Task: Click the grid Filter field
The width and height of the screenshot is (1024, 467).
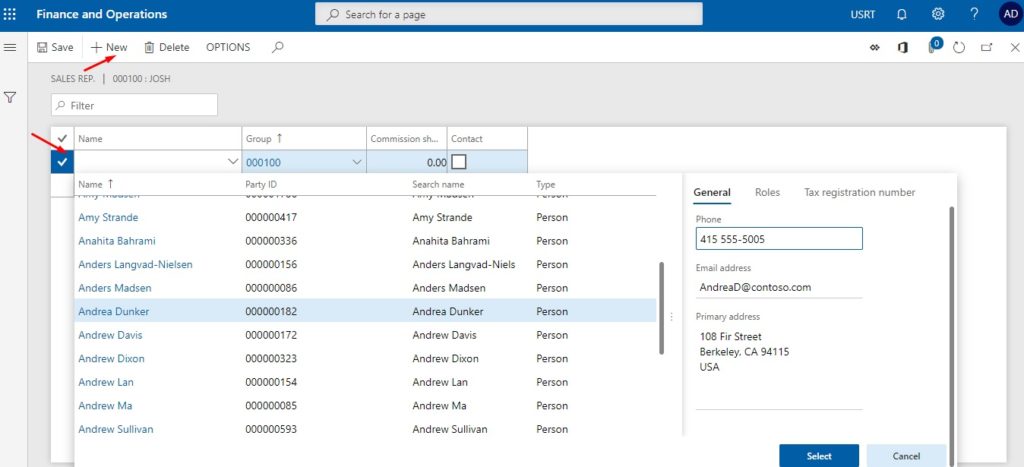Action: pos(135,105)
